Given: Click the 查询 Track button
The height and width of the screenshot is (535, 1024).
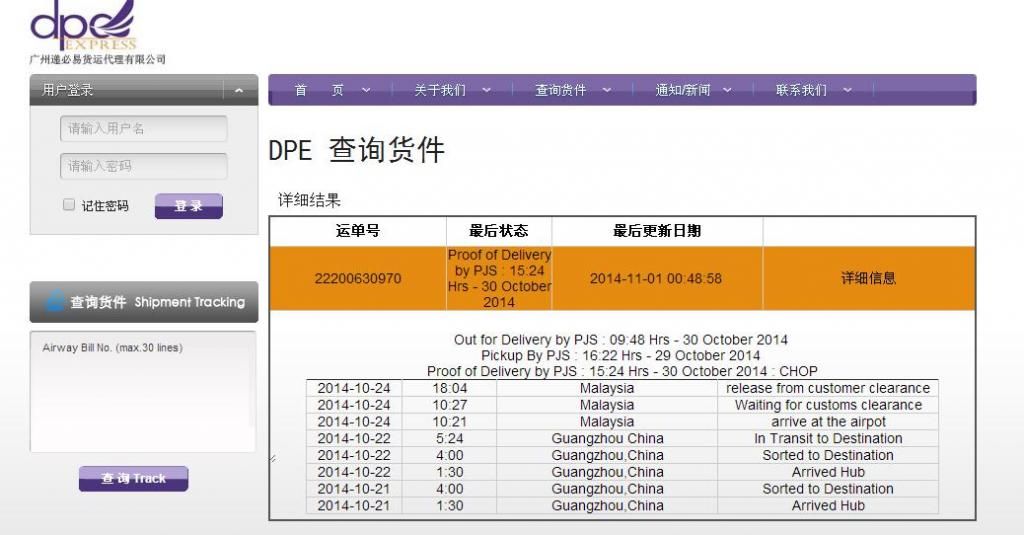Looking at the screenshot, I should pos(133,479).
